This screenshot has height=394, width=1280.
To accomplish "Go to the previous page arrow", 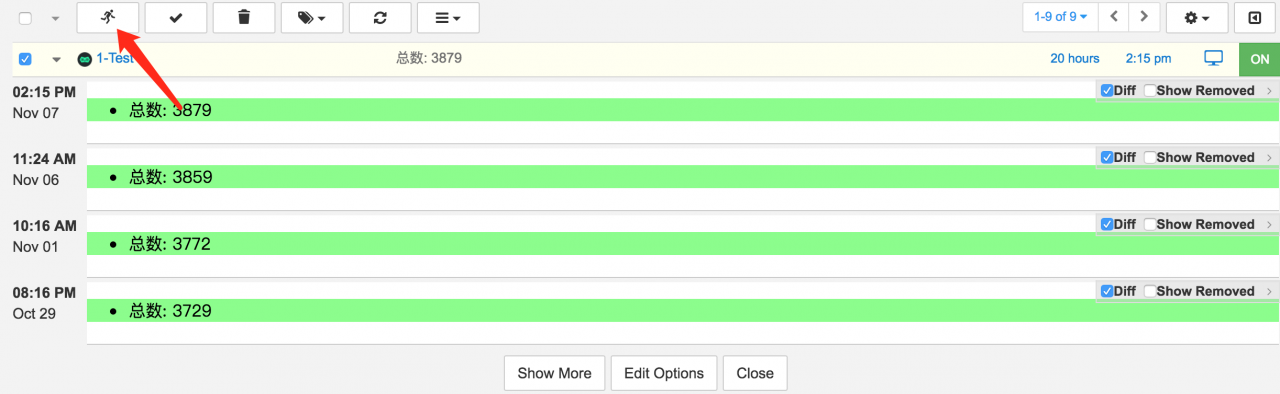I will [x=1114, y=17].
